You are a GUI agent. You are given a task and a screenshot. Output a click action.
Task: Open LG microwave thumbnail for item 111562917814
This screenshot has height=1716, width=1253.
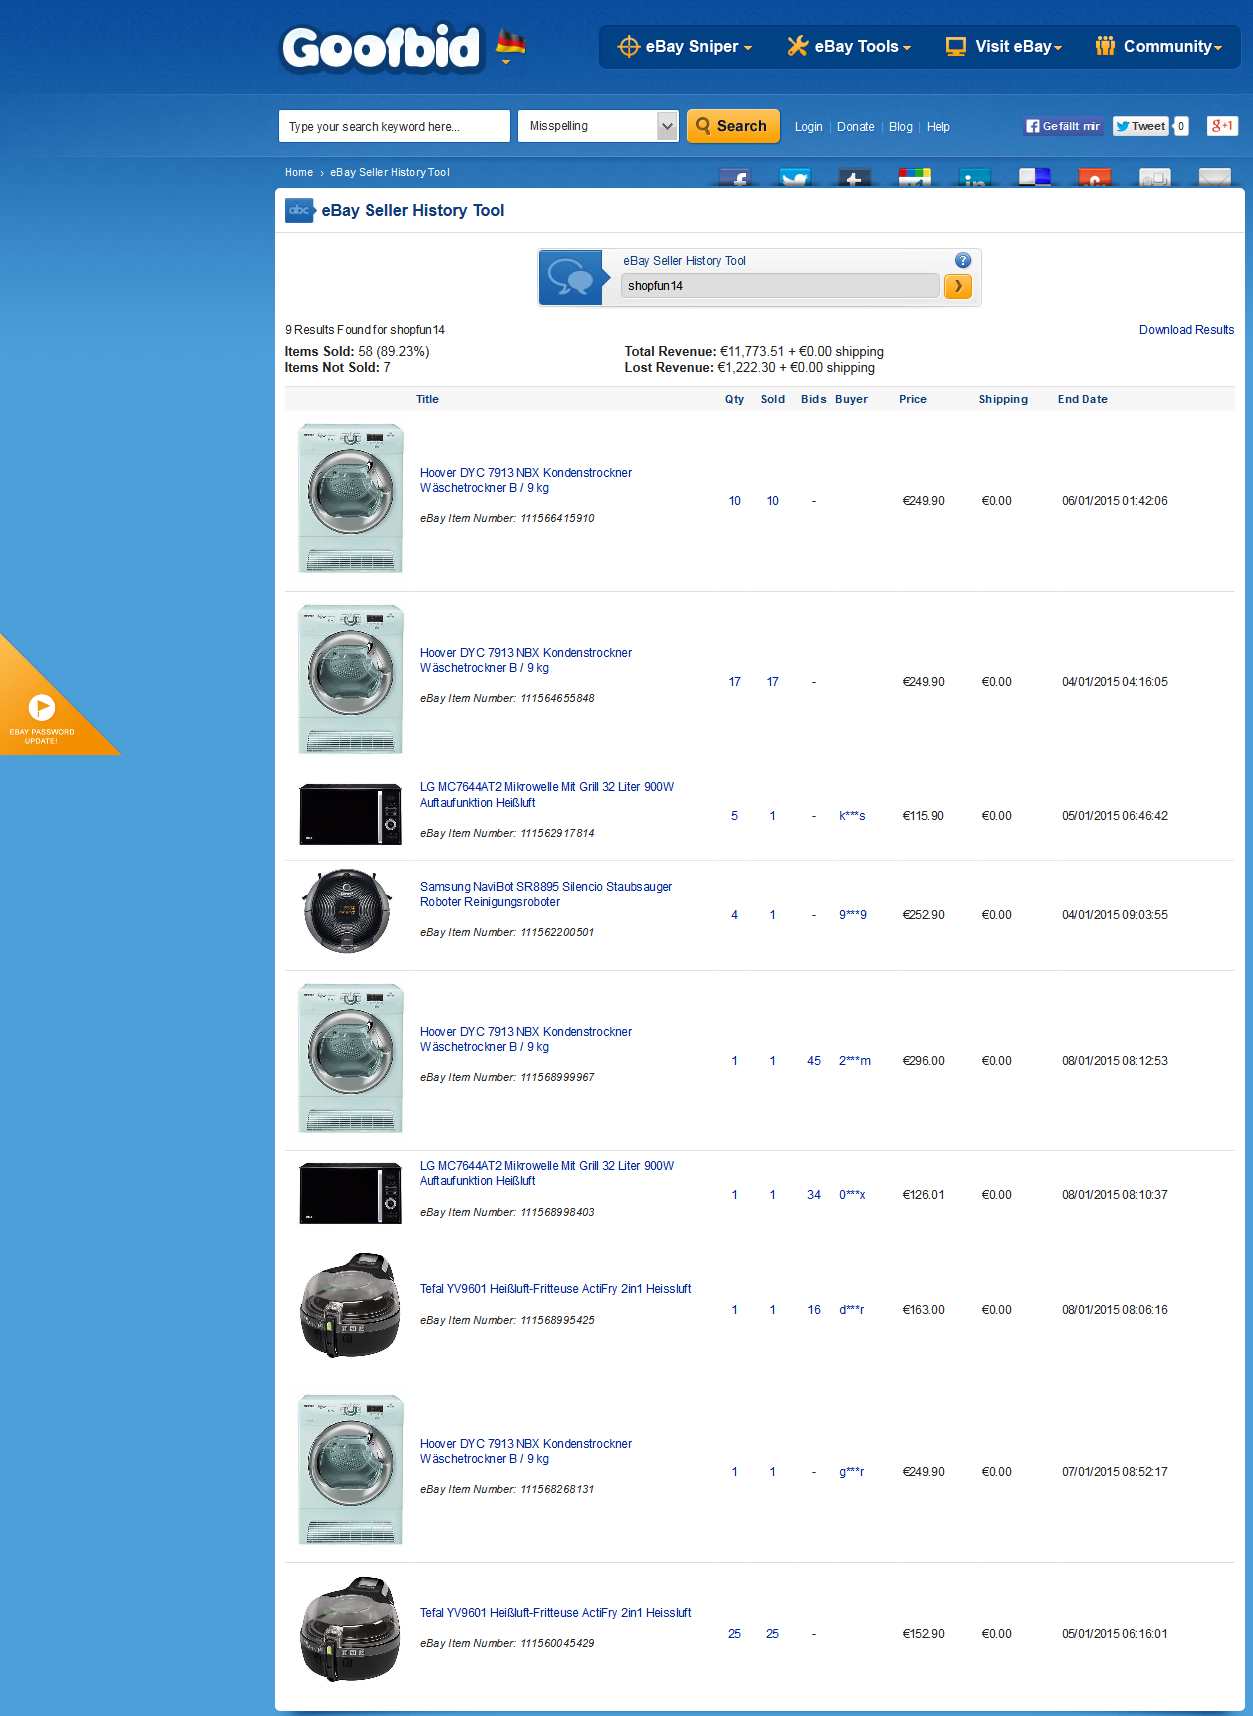pyautogui.click(x=351, y=814)
